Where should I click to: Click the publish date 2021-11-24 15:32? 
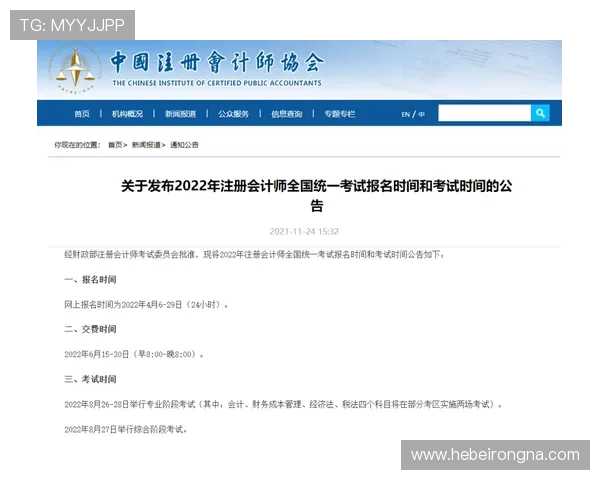click(304, 231)
